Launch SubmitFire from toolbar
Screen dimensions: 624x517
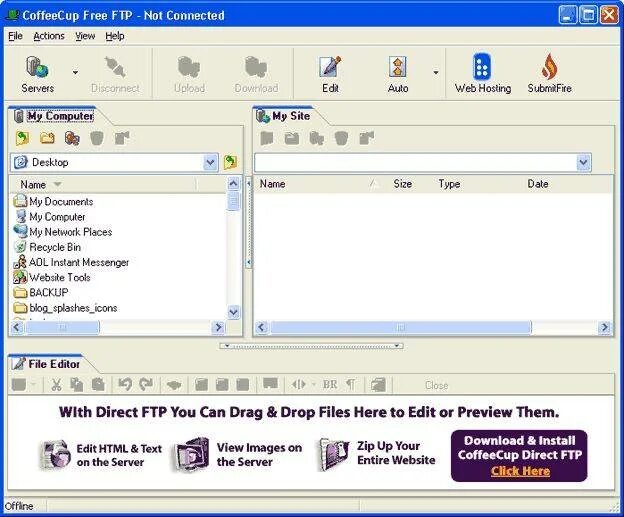550,74
